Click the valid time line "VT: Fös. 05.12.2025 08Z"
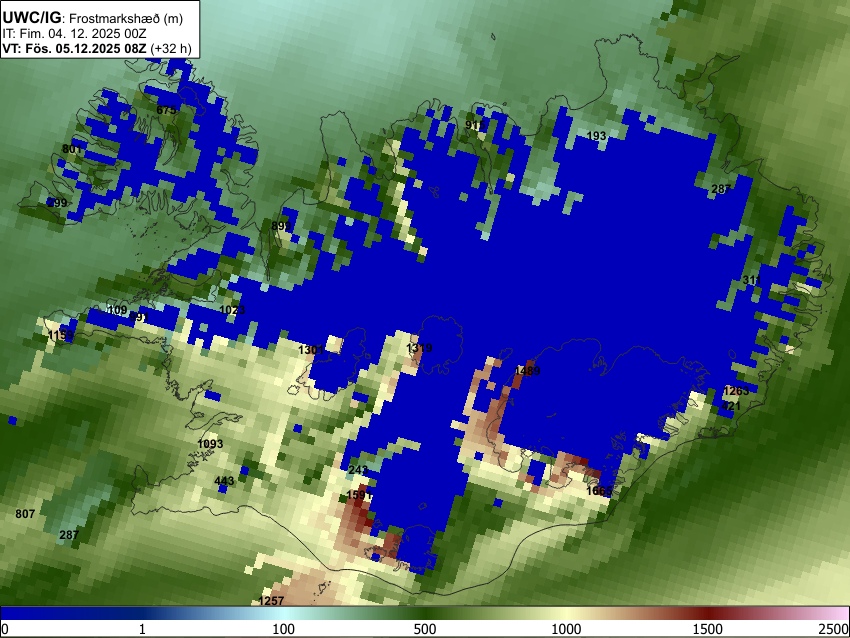 click(74, 48)
